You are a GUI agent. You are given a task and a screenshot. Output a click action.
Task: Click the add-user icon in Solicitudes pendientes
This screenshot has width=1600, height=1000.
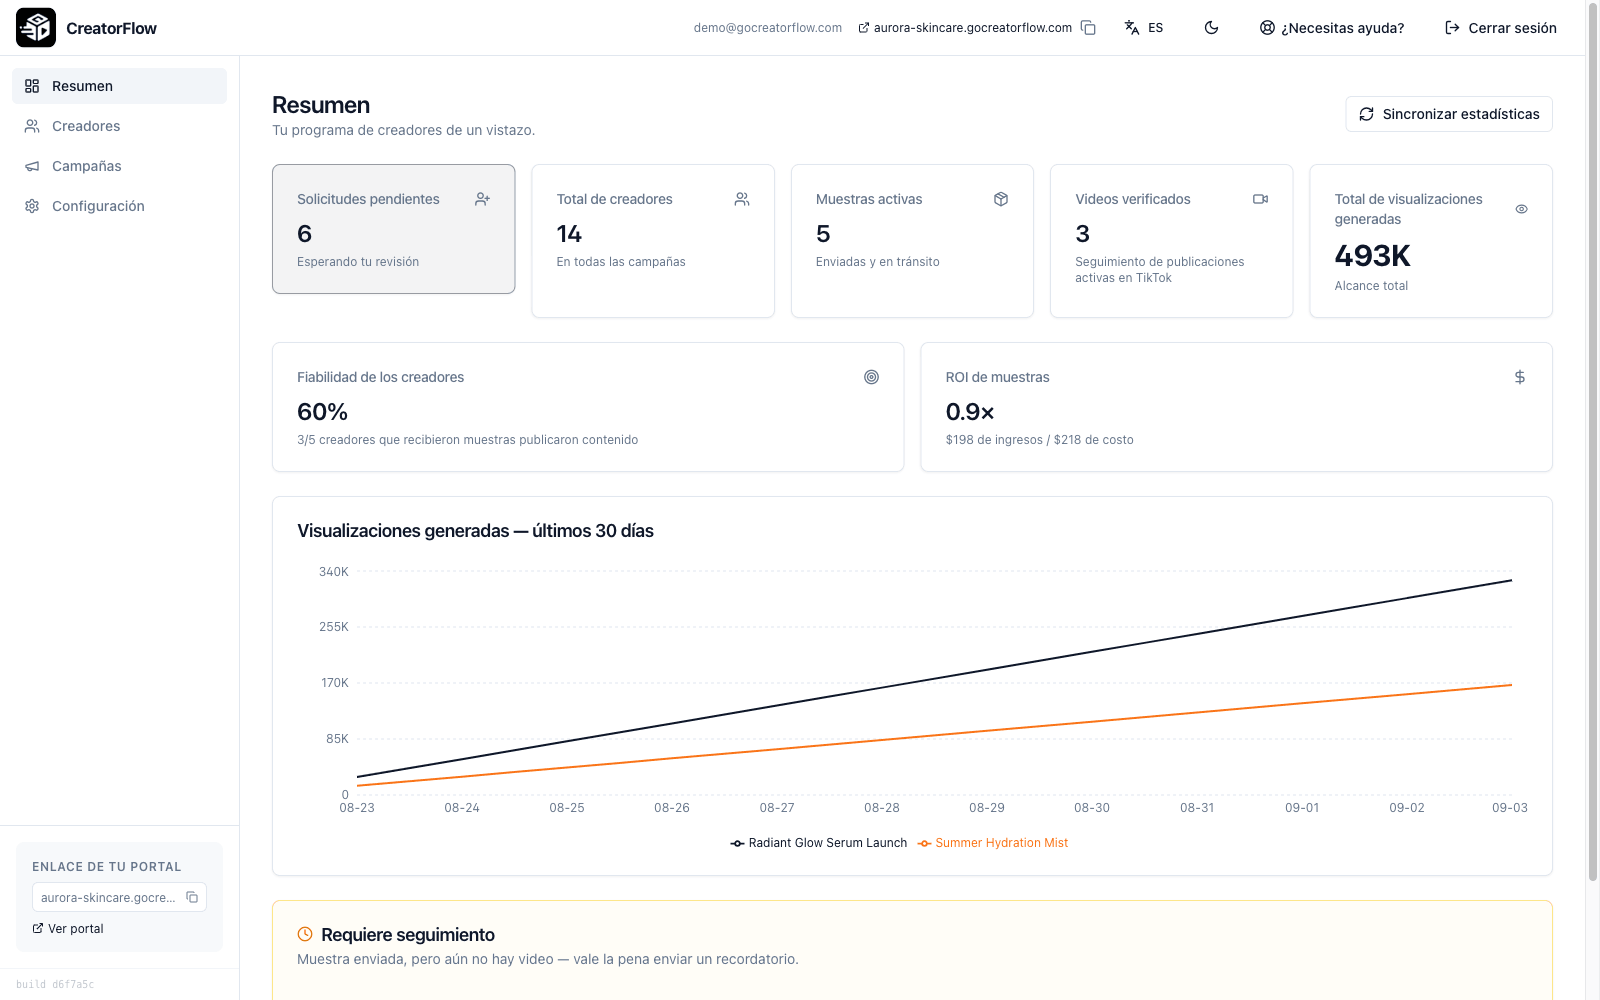pos(482,199)
